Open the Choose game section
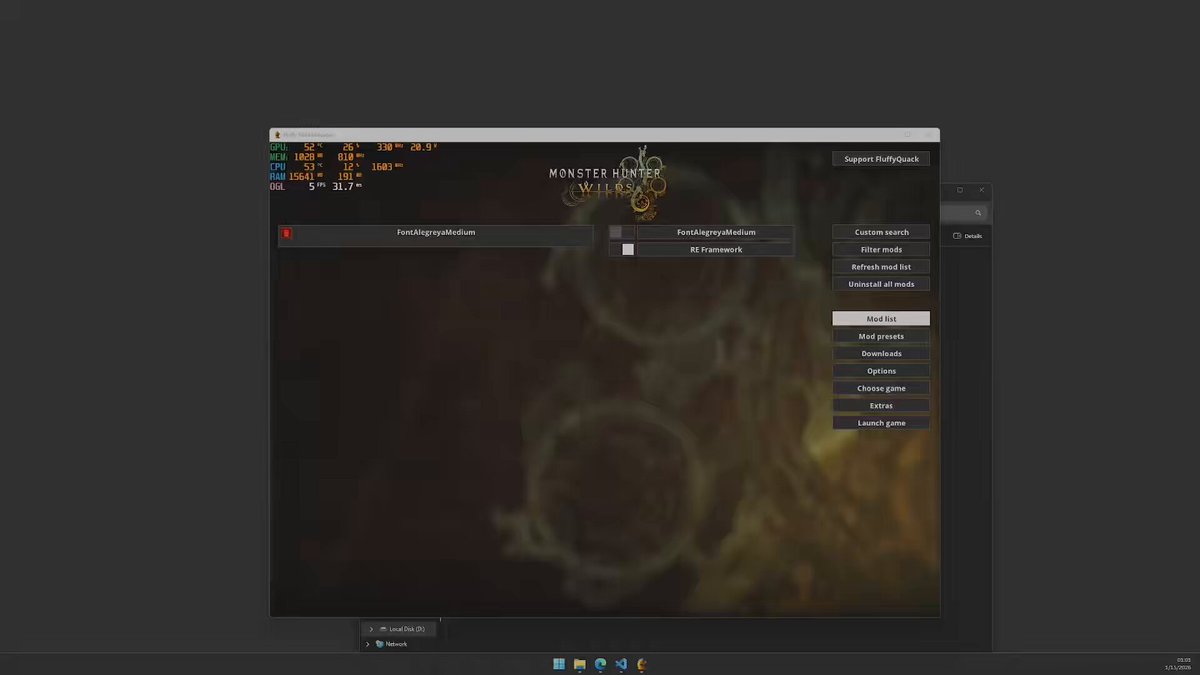This screenshot has height=675, width=1200. [881, 388]
